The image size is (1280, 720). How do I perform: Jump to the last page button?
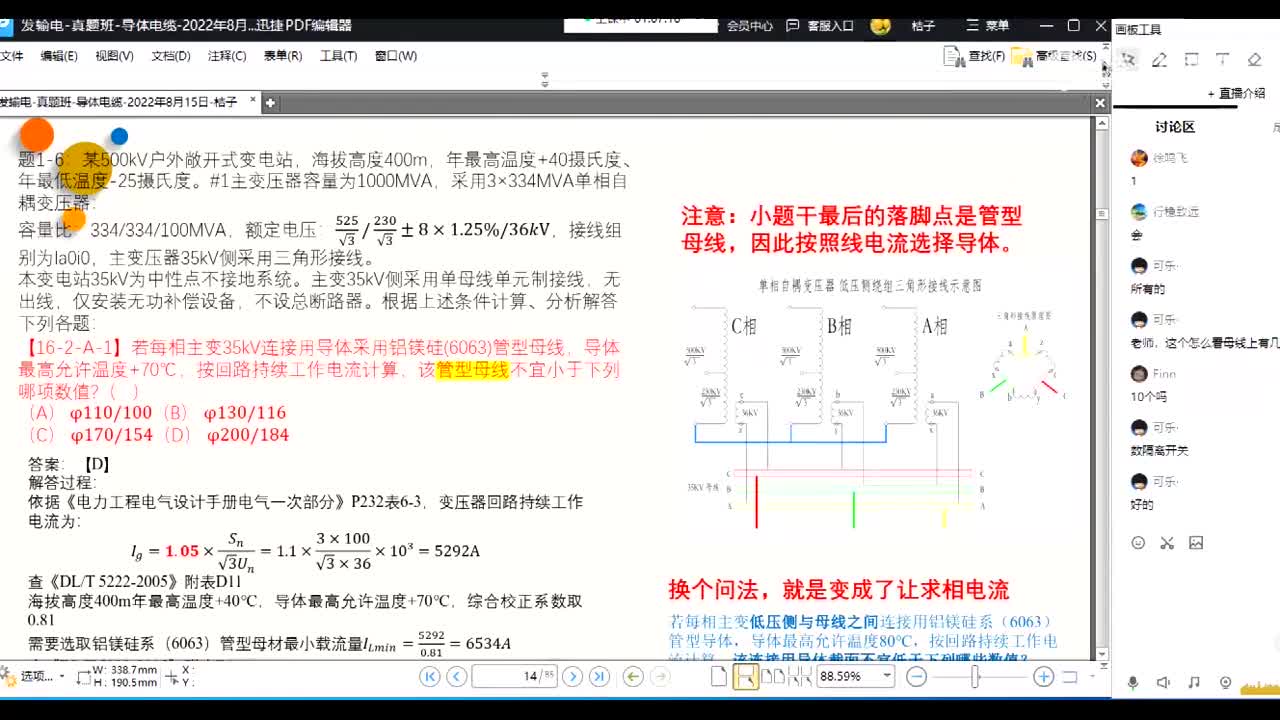599,677
